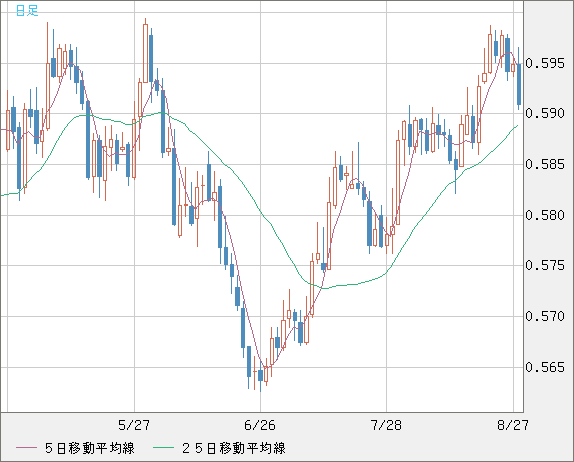Click the 0.565 price axis label

(545, 367)
